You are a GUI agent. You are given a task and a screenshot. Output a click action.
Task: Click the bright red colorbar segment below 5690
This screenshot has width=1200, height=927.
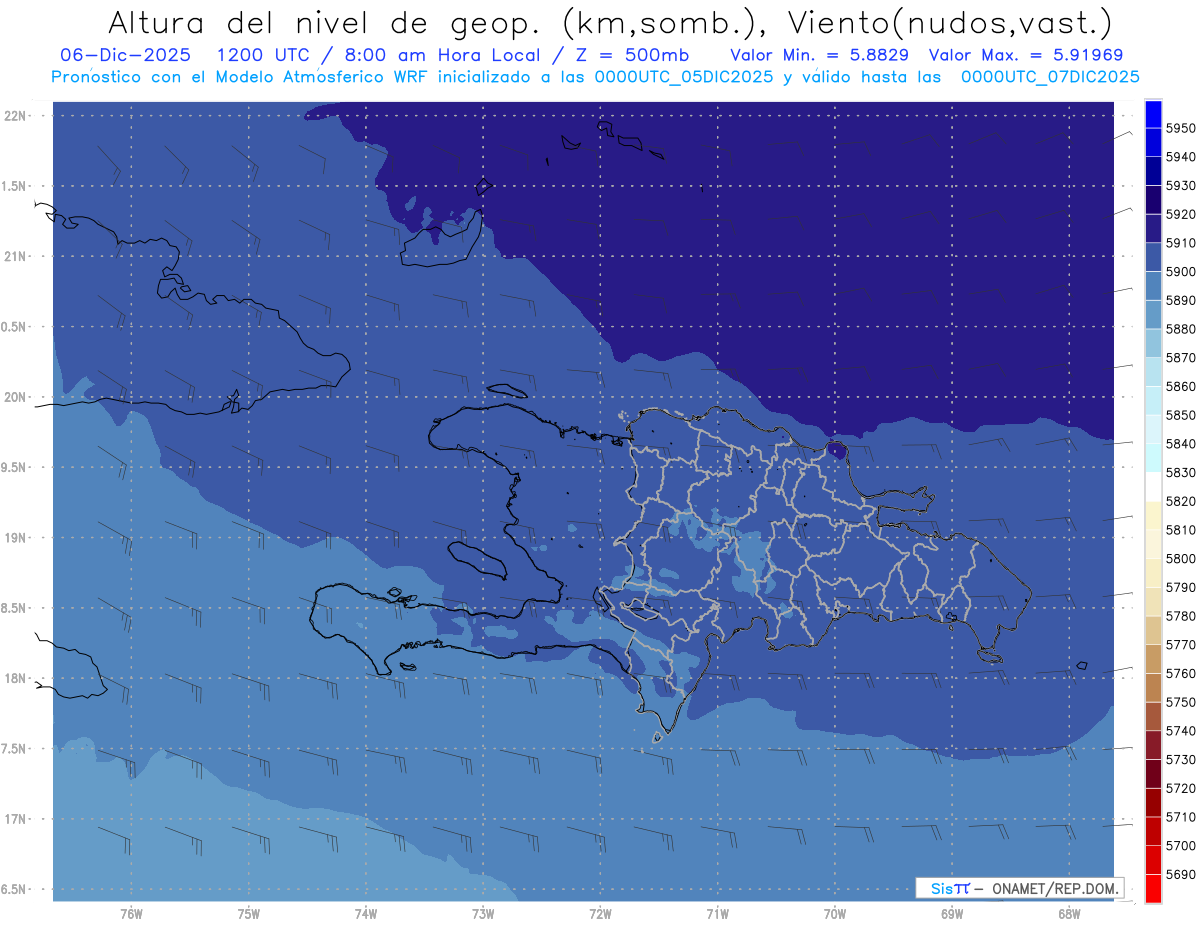[x=1153, y=888]
